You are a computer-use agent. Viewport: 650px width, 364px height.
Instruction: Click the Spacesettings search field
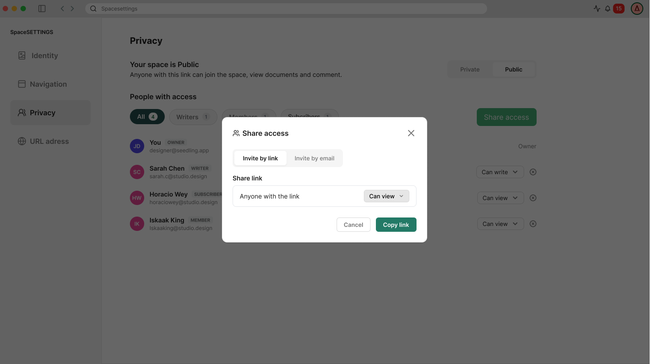[x=286, y=8]
